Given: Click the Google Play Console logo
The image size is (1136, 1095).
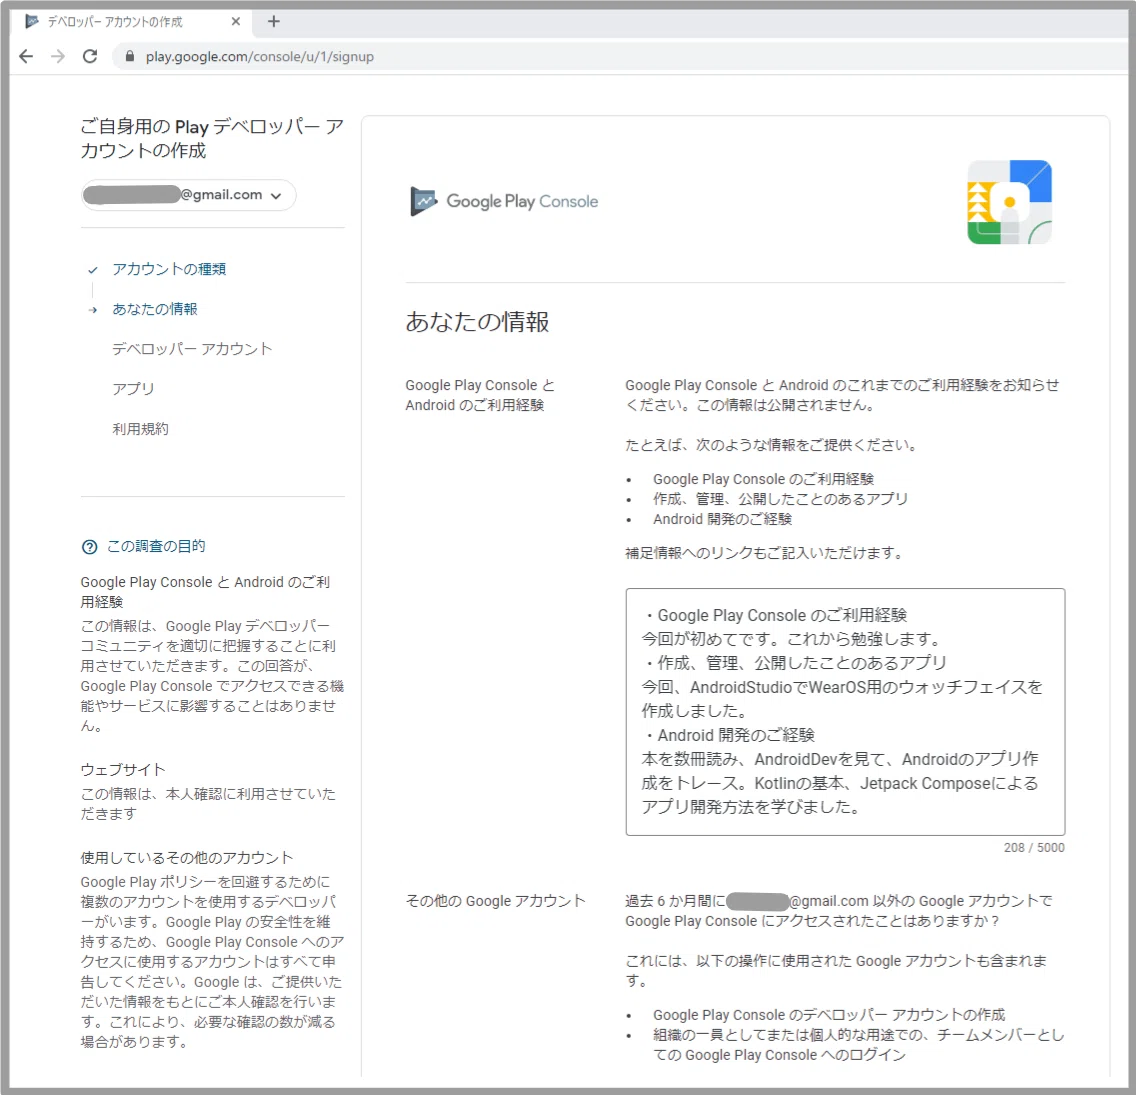Looking at the screenshot, I should 504,201.
